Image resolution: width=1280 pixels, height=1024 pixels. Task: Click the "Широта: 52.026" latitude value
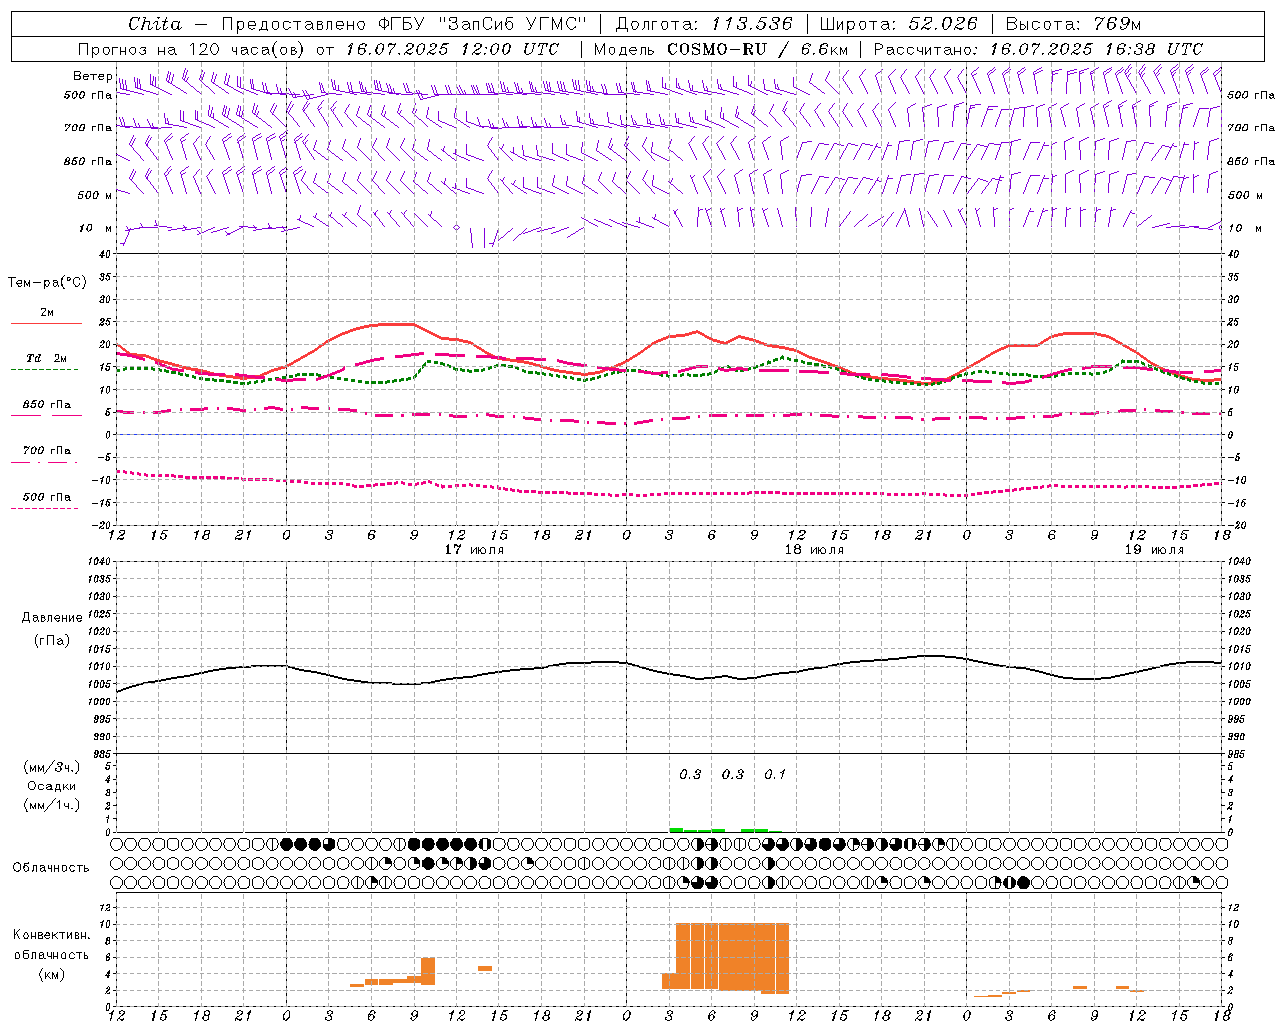coord(899,24)
